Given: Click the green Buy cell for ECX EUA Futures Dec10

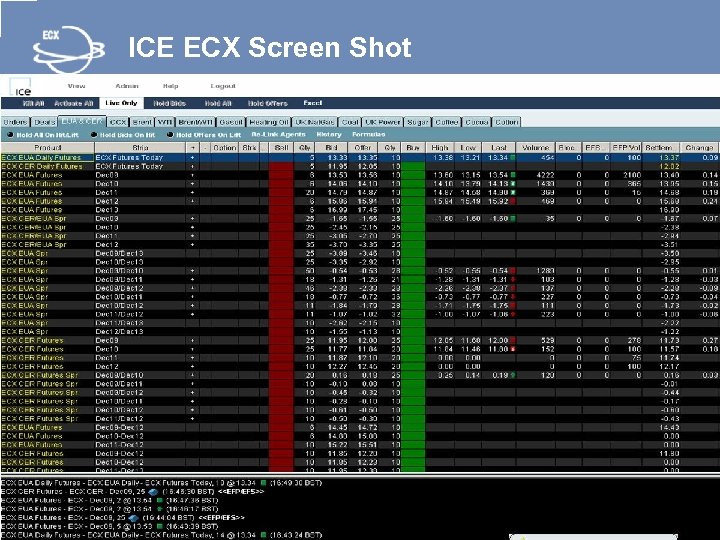Looking at the screenshot, I should tap(413, 184).
